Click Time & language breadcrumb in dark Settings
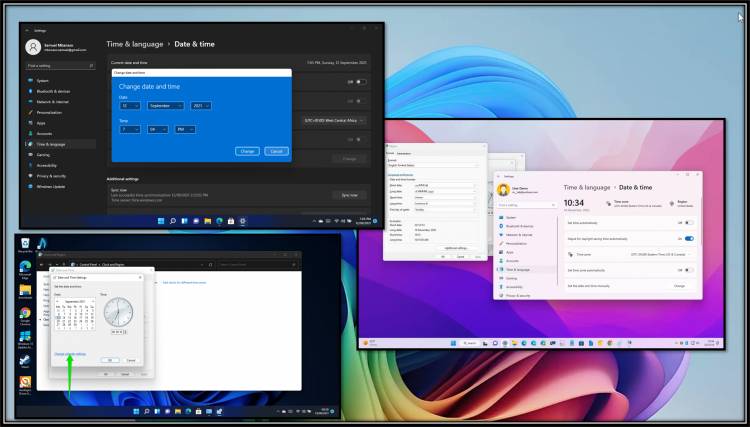 [x=134, y=44]
